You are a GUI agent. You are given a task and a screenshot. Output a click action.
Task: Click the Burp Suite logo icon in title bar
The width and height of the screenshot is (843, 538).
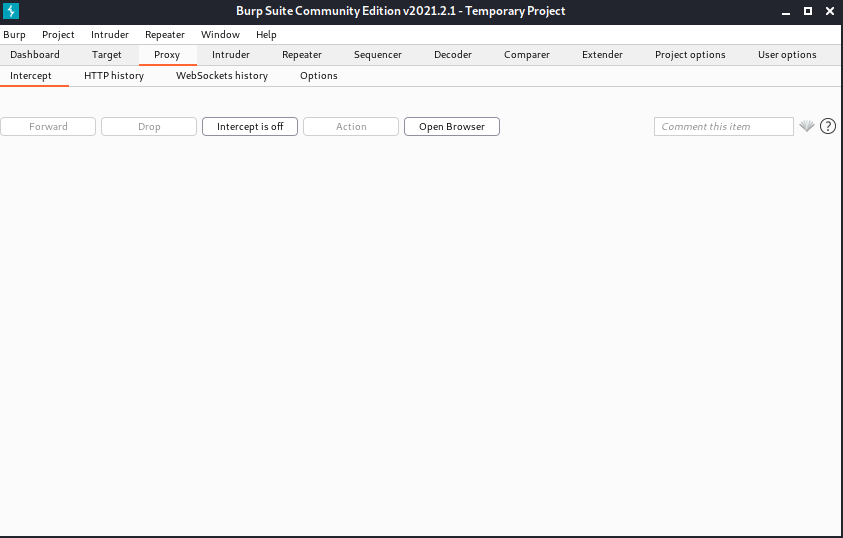(x=11, y=11)
